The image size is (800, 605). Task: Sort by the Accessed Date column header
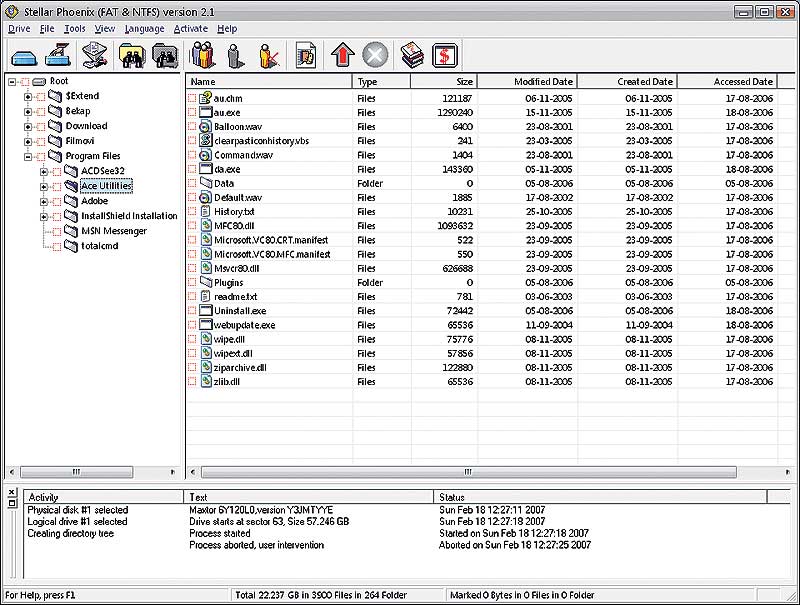[x=727, y=82]
